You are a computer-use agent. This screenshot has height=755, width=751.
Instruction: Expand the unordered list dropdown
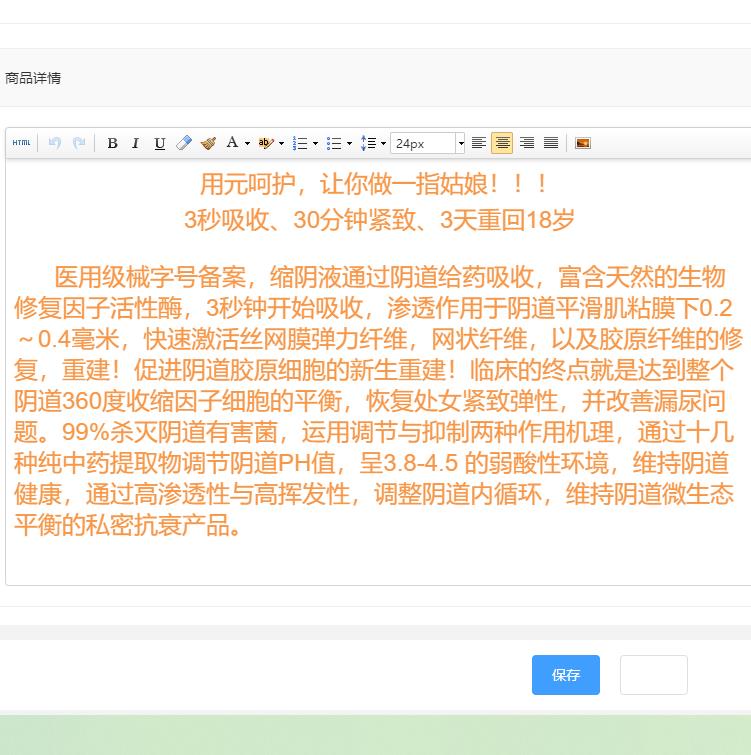click(x=349, y=143)
